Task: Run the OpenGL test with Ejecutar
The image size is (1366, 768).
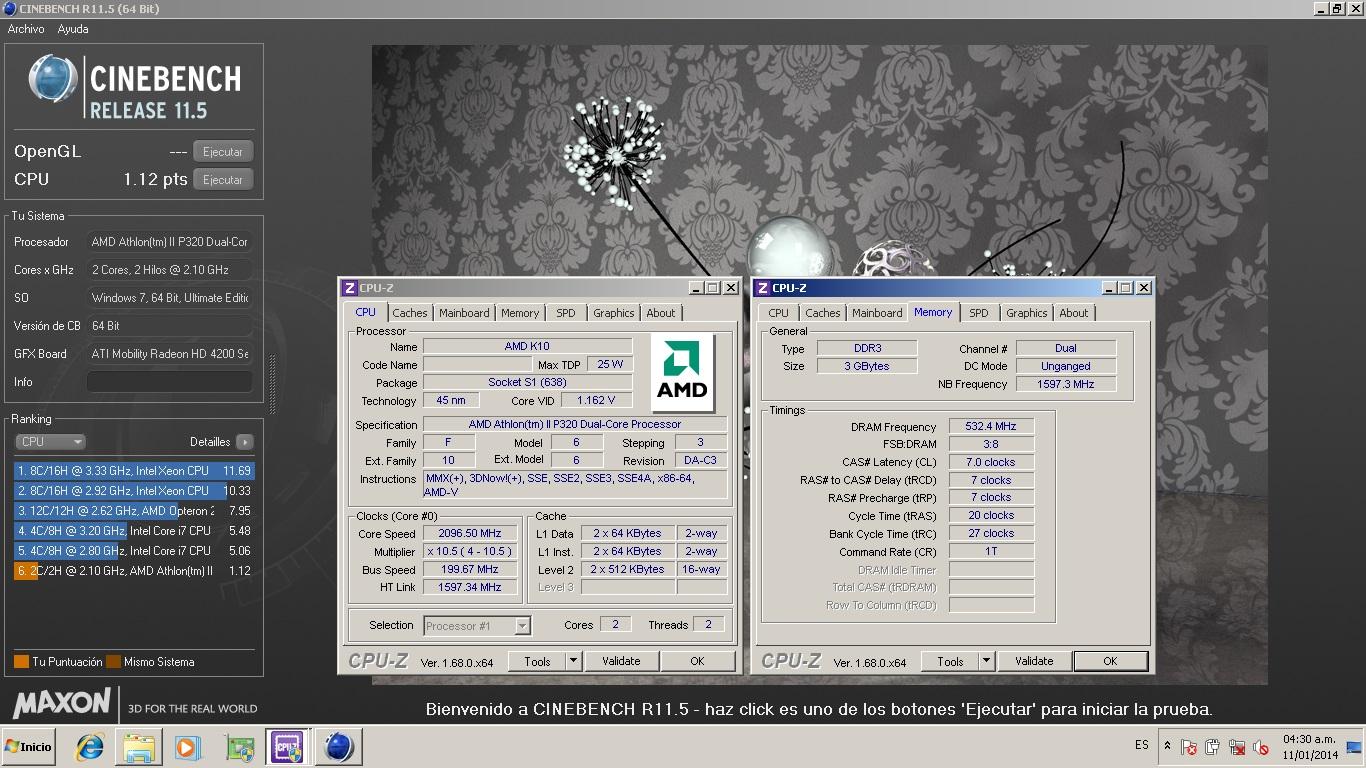Action: click(223, 152)
